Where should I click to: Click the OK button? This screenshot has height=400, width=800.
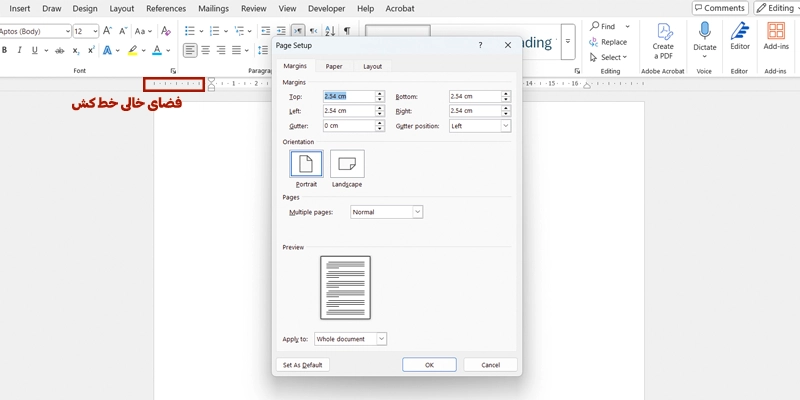coord(429,365)
